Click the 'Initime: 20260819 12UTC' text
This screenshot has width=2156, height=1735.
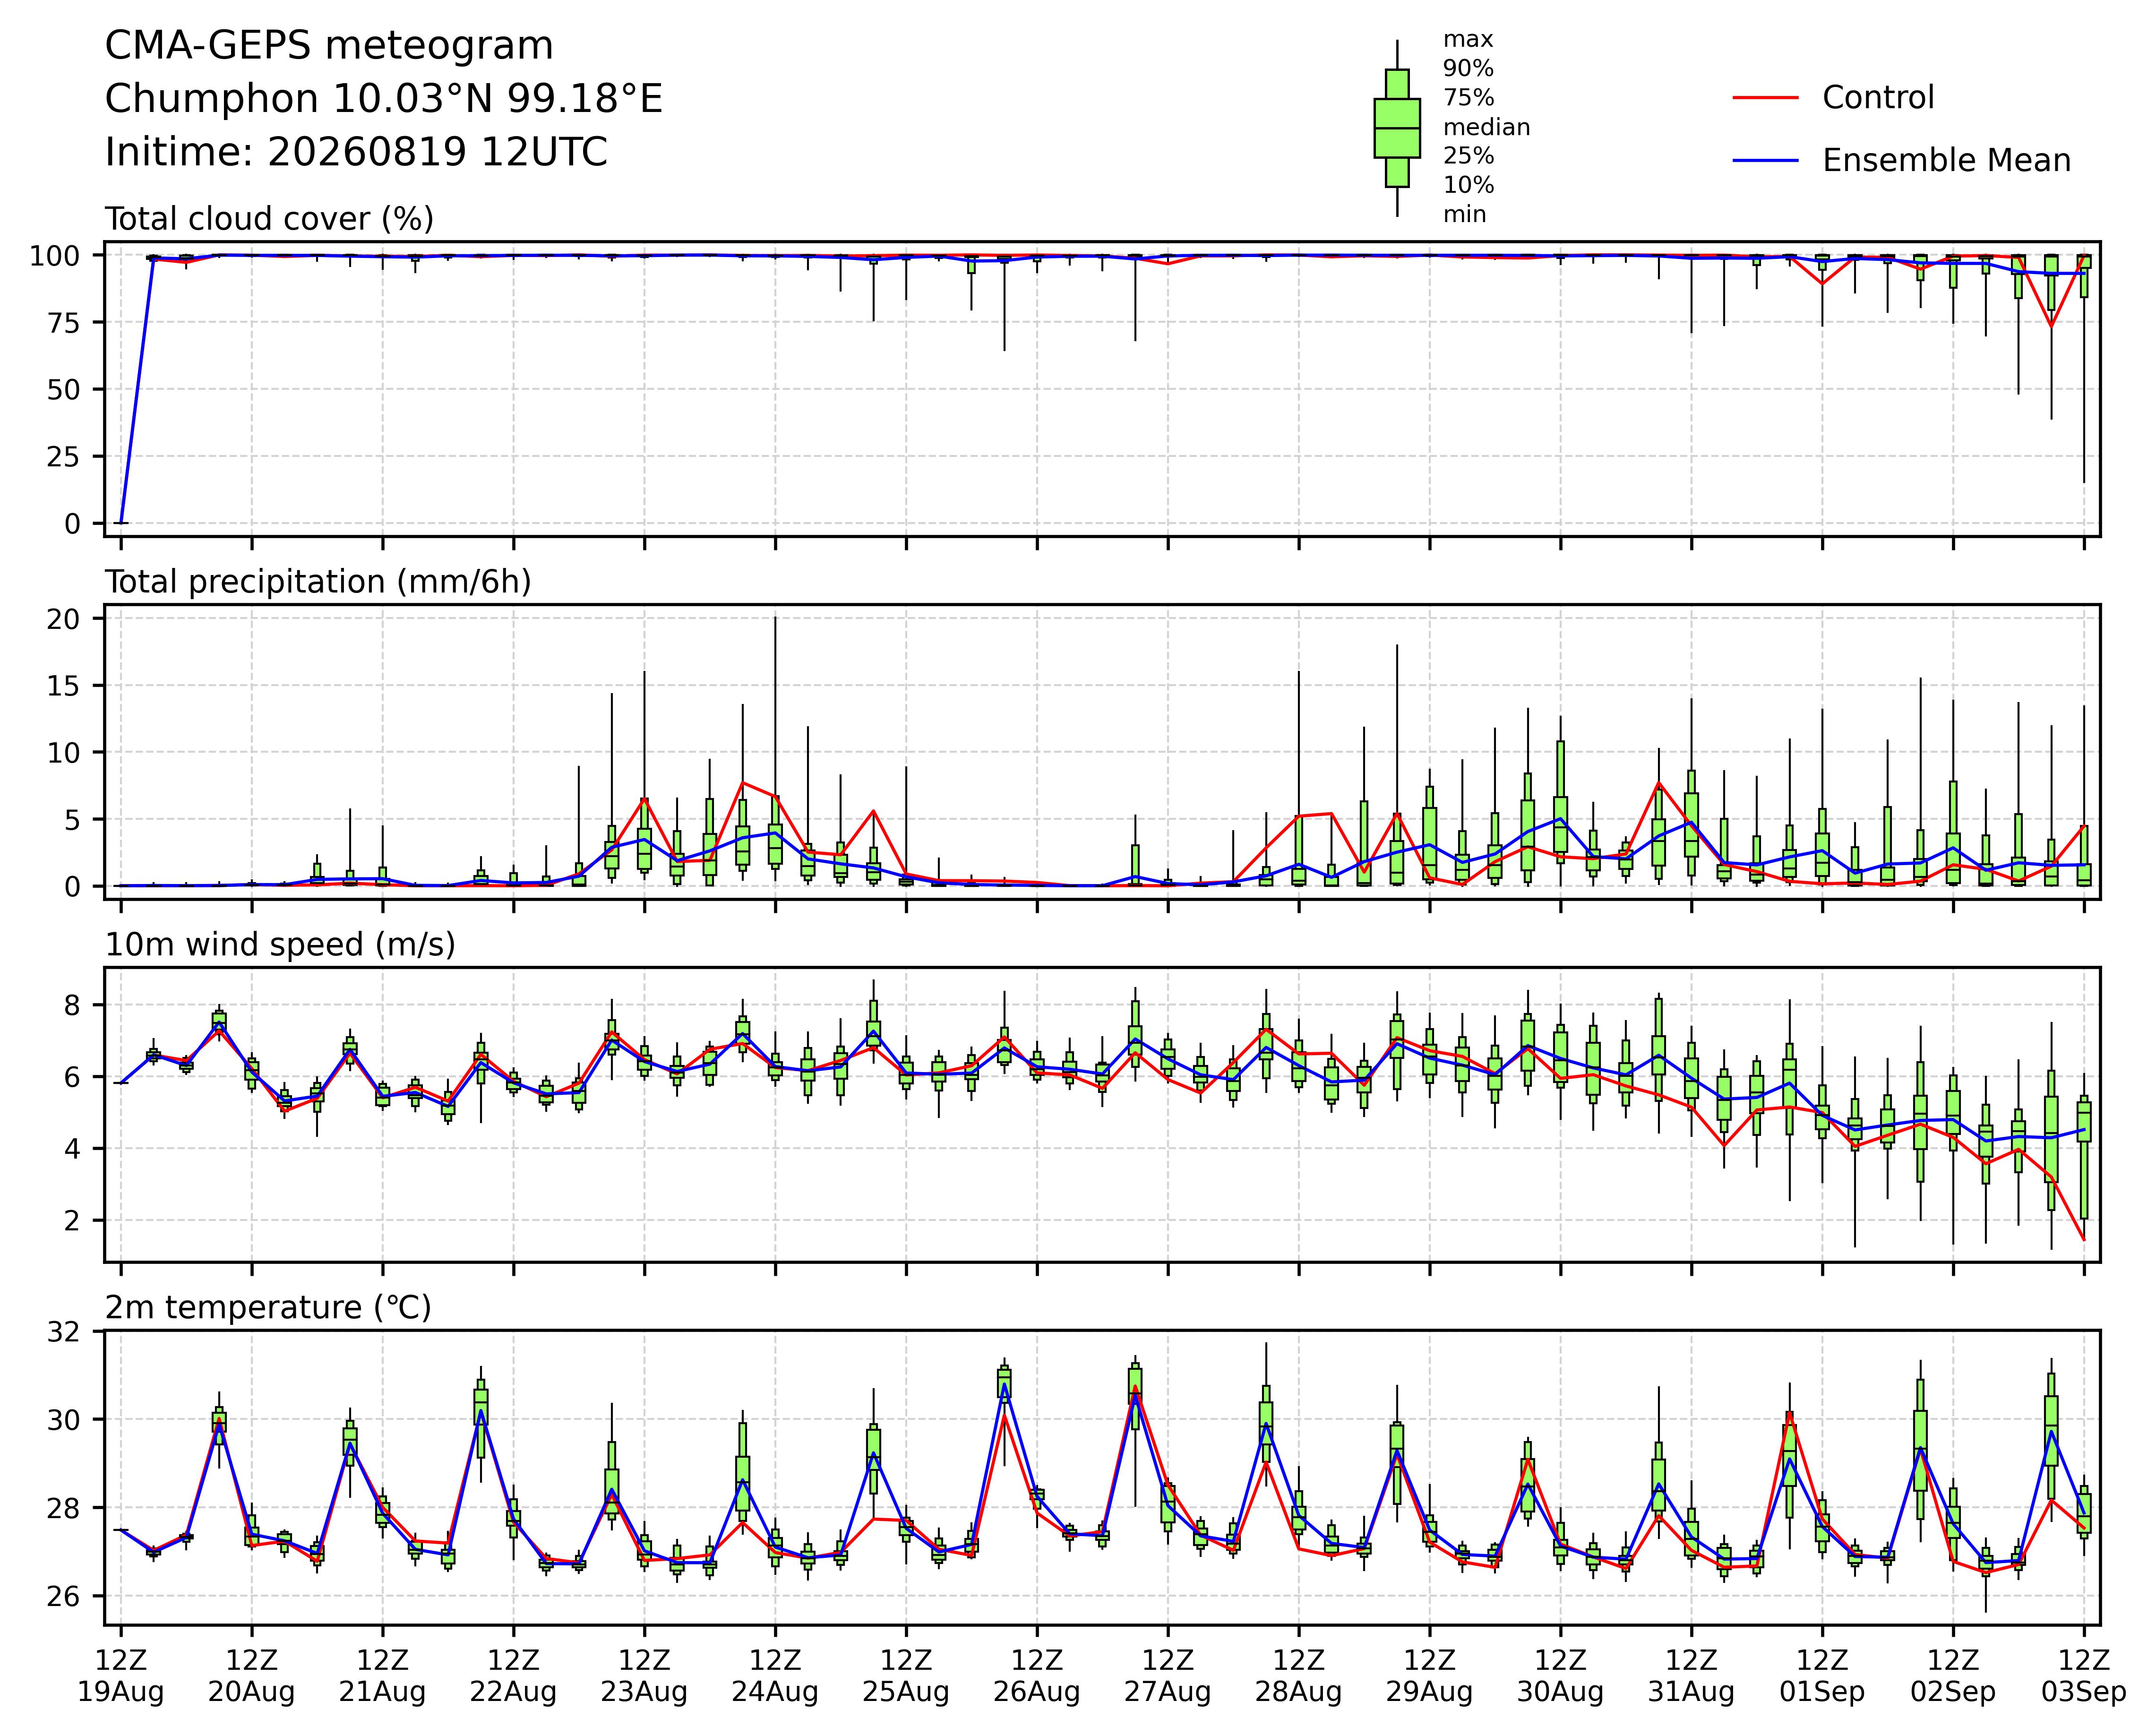click(x=356, y=153)
